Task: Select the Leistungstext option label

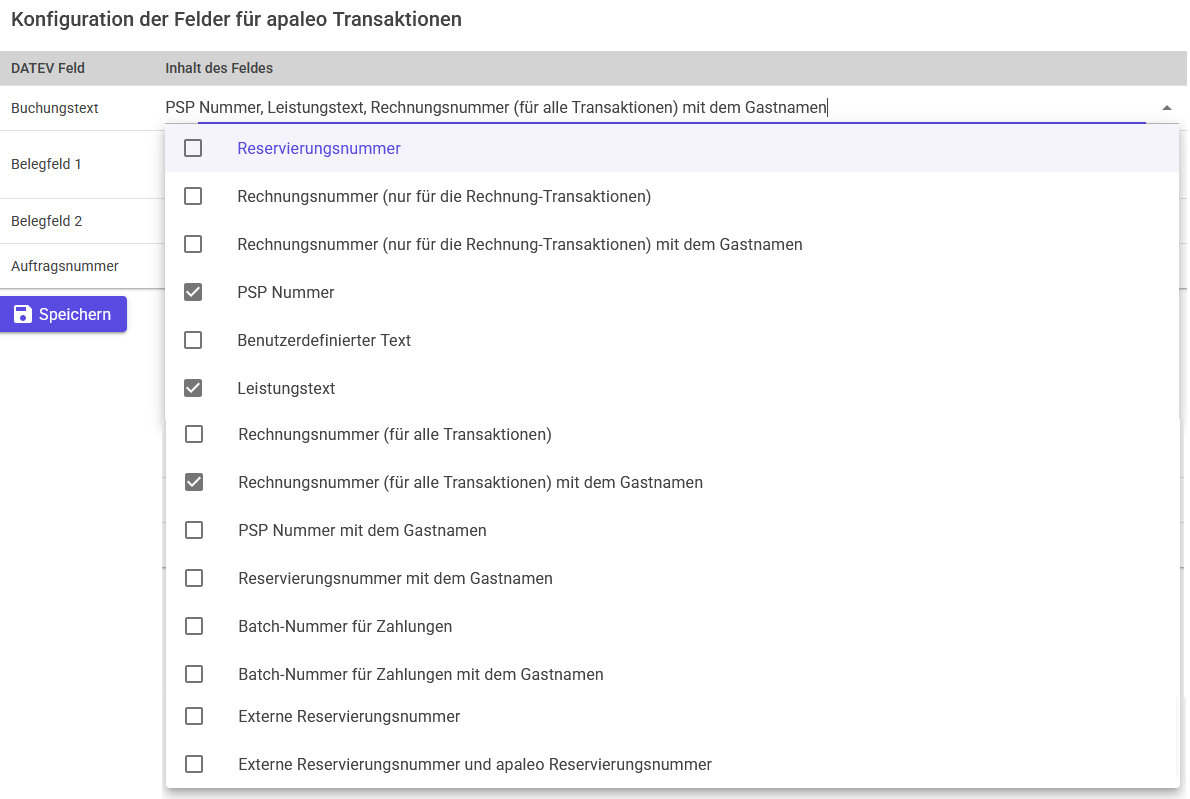Action: tap(286, 388)
